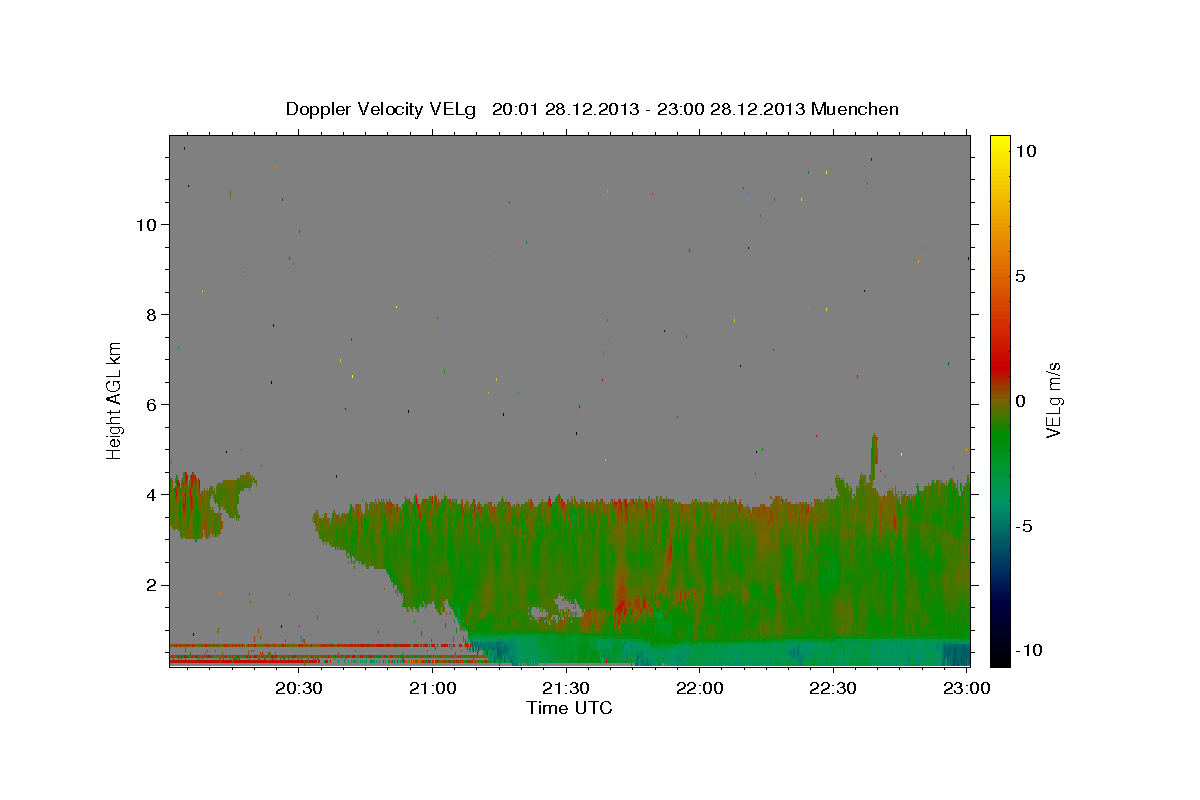This screenshot has height=800, width=1200.
Task: Click the 23:00 time tick label
Action: click(x=966, y=689)
